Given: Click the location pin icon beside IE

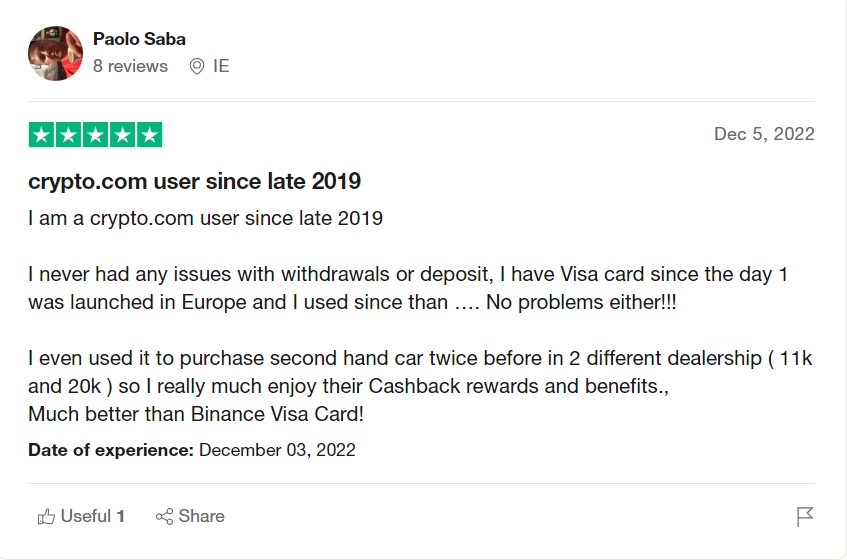Looking at the screenshot, I should [197, 66].
